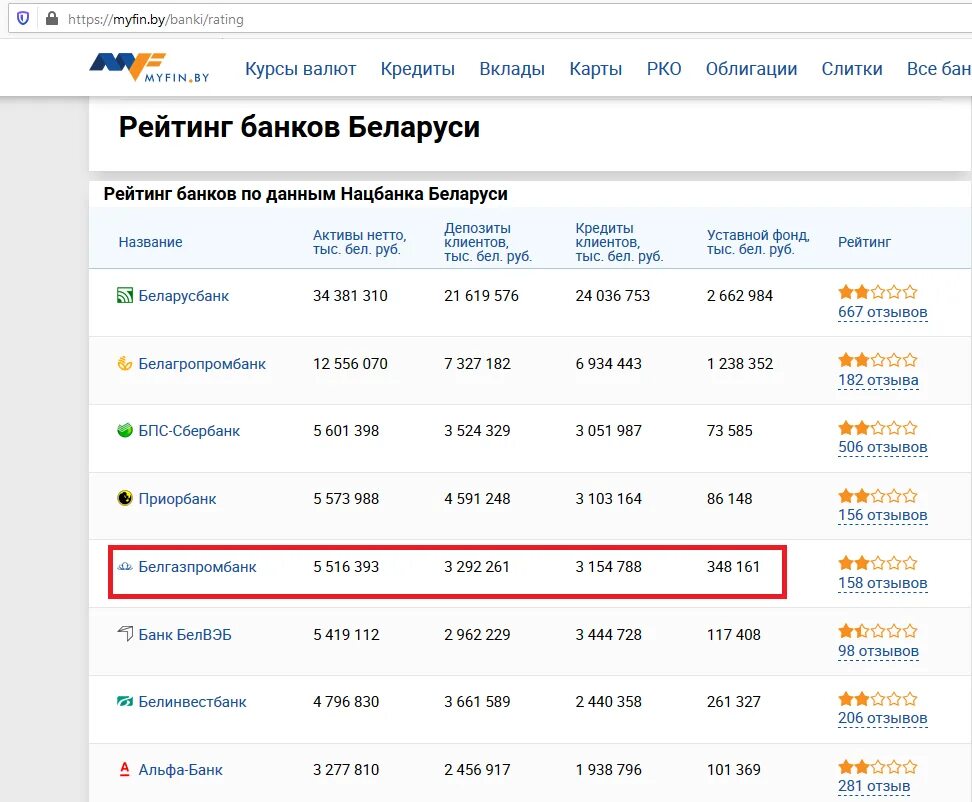972x802 pixels.
Task: Click the padlock site security icon
Action: tap(52, 19)
